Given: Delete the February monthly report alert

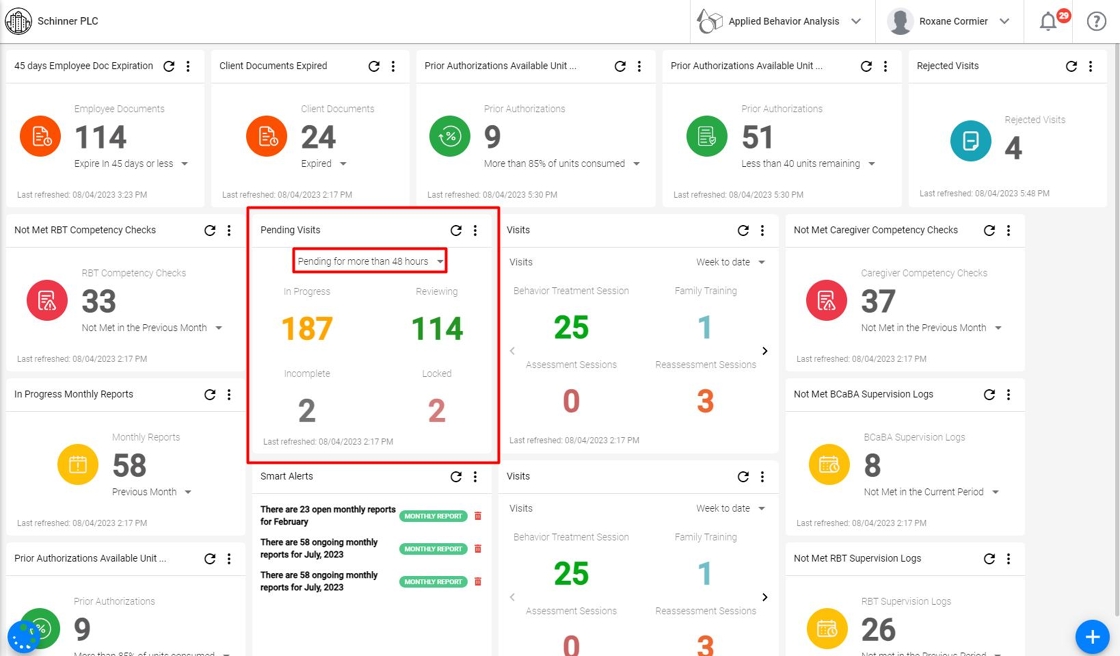Looking at the screenshot, I should click(x=478, y=516).
